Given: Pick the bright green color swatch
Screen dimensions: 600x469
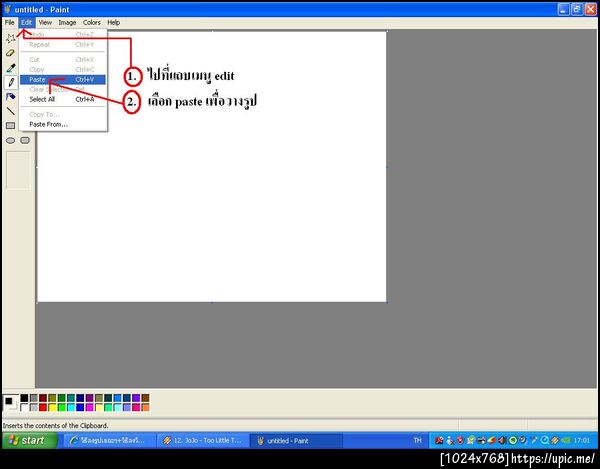Looking at the screenshot, I should [x=62, y=407].
